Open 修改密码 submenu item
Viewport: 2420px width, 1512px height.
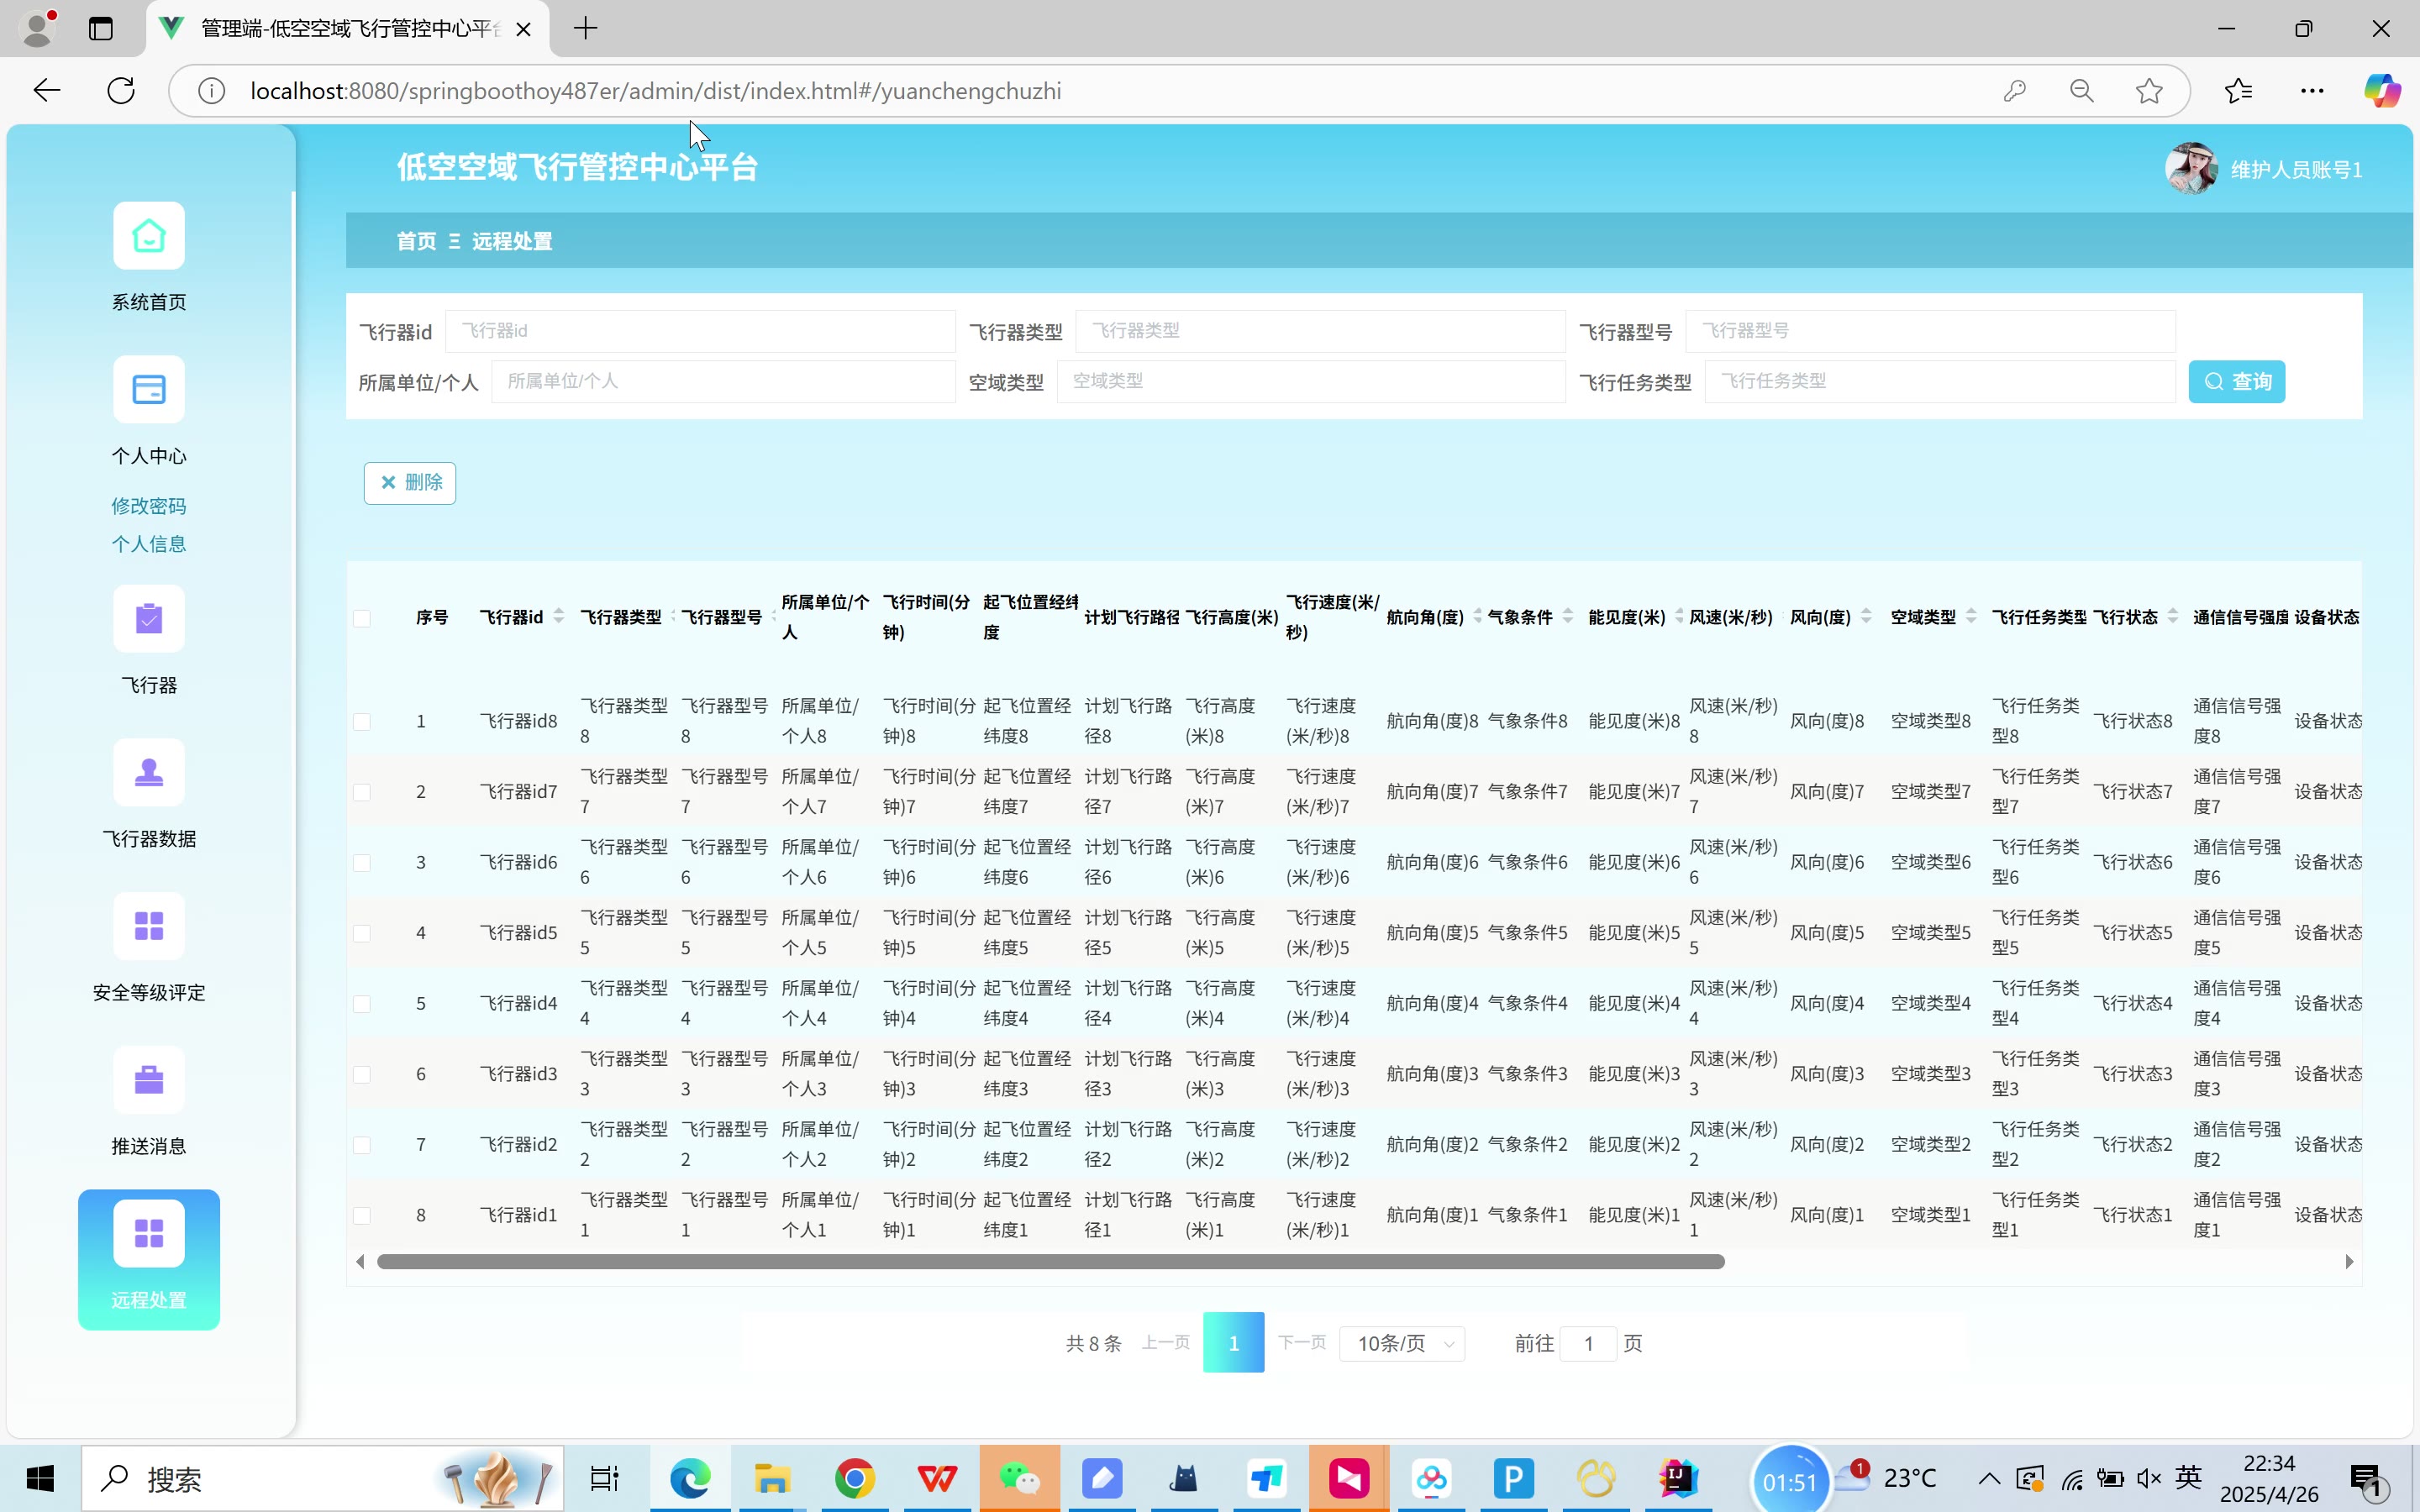[148, 506]
